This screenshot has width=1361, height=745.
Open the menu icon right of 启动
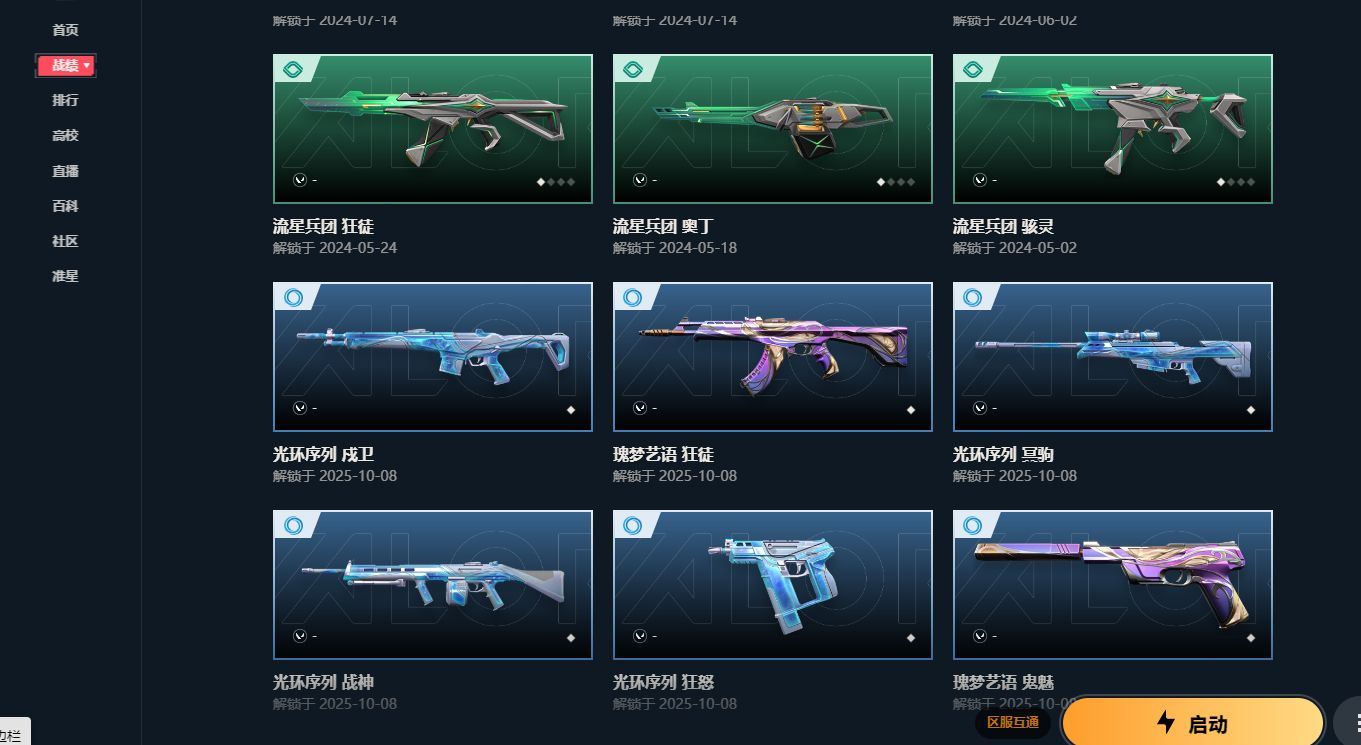pos(1350,723)
